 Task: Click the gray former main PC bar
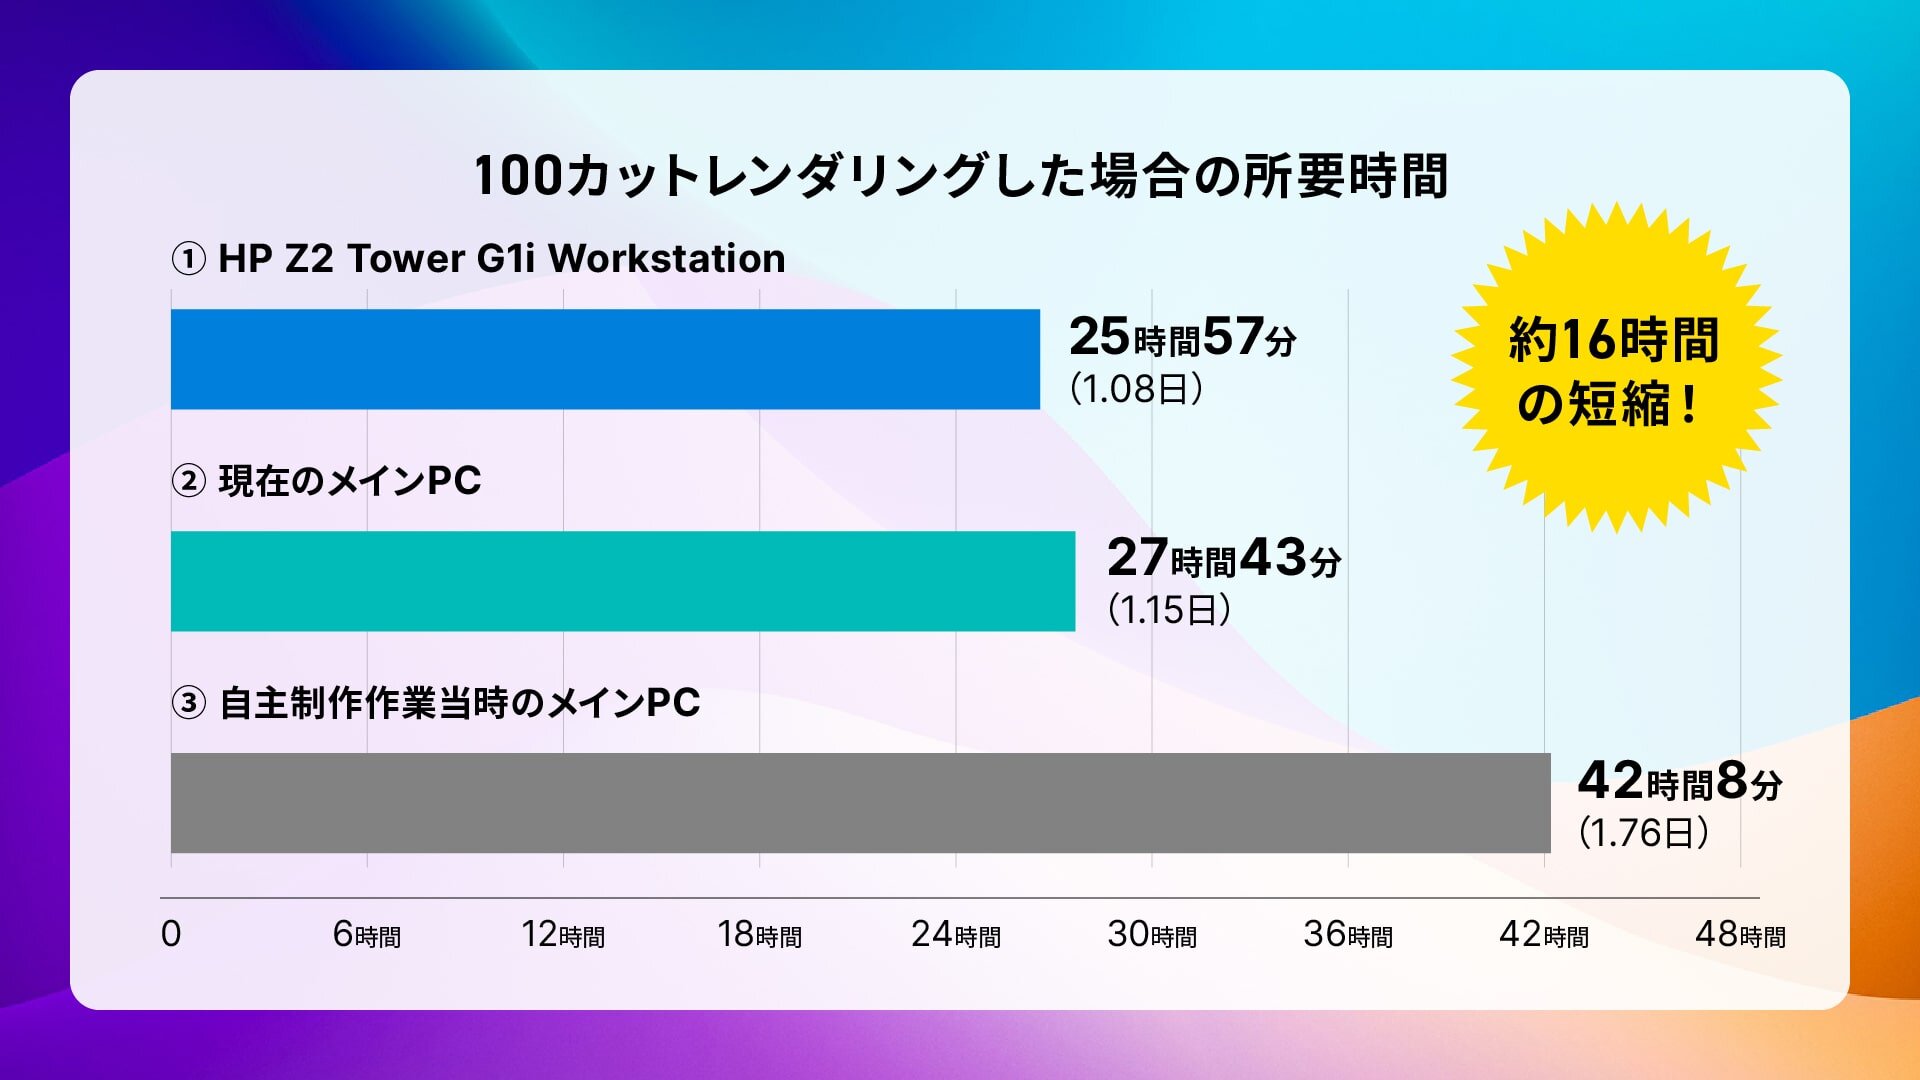pyautogui.click(x=860, y=803)
